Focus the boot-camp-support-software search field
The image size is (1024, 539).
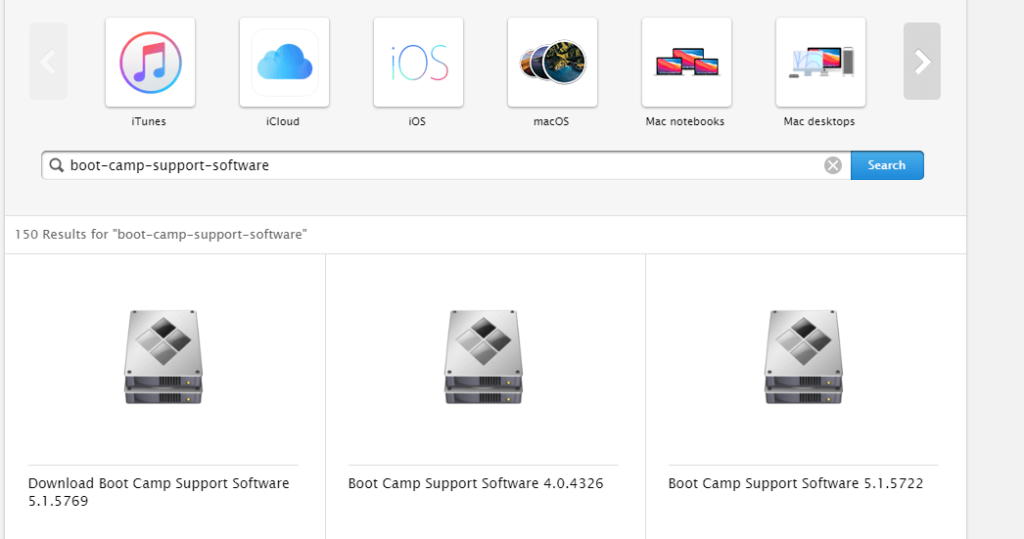446,165
